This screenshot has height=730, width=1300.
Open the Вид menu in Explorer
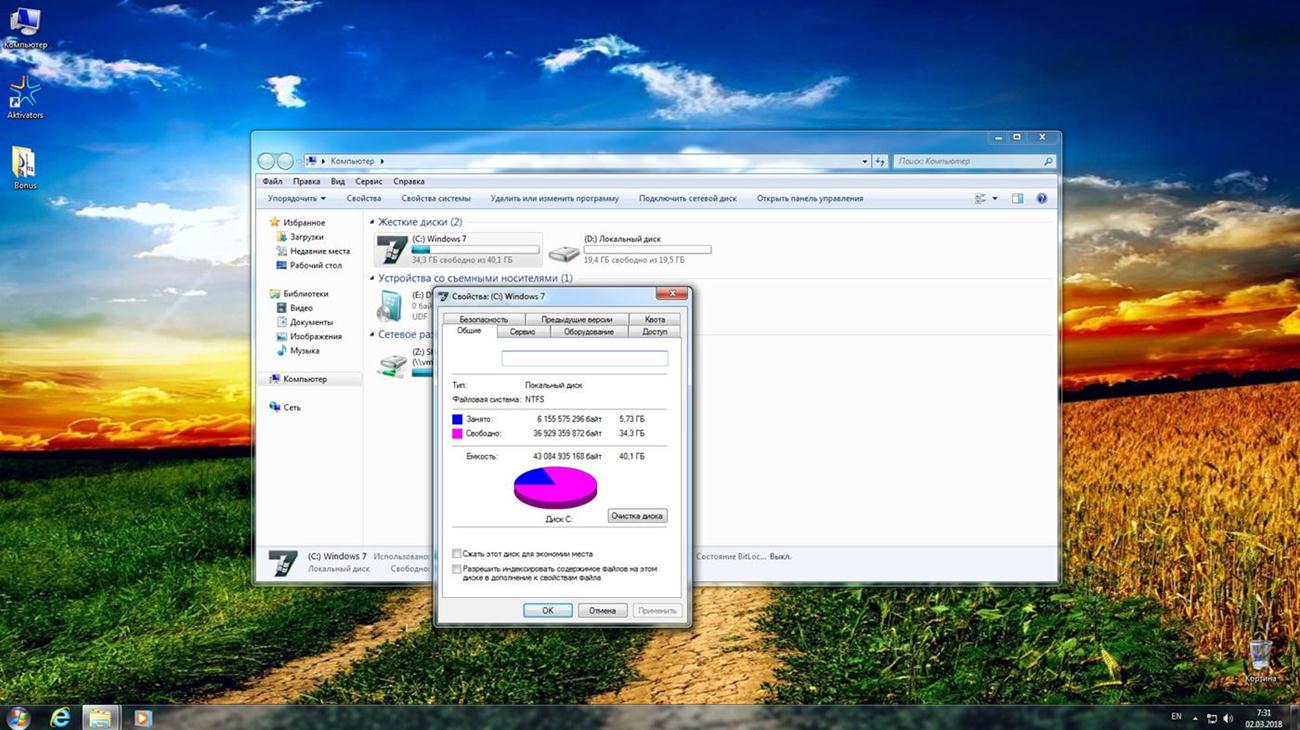[x=338, y=182]
